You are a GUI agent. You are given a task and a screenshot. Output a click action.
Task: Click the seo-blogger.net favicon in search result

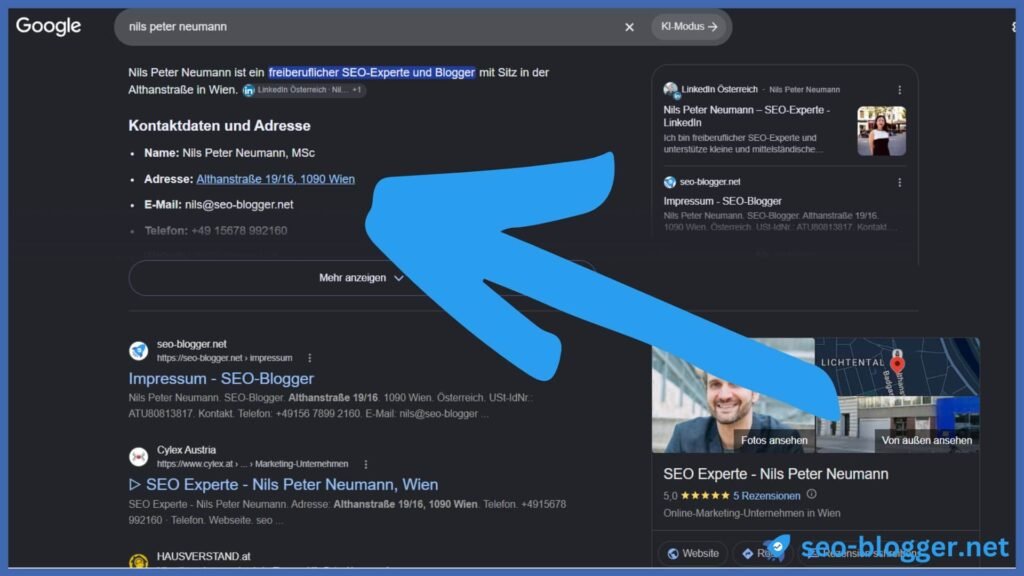click(138, 351)
